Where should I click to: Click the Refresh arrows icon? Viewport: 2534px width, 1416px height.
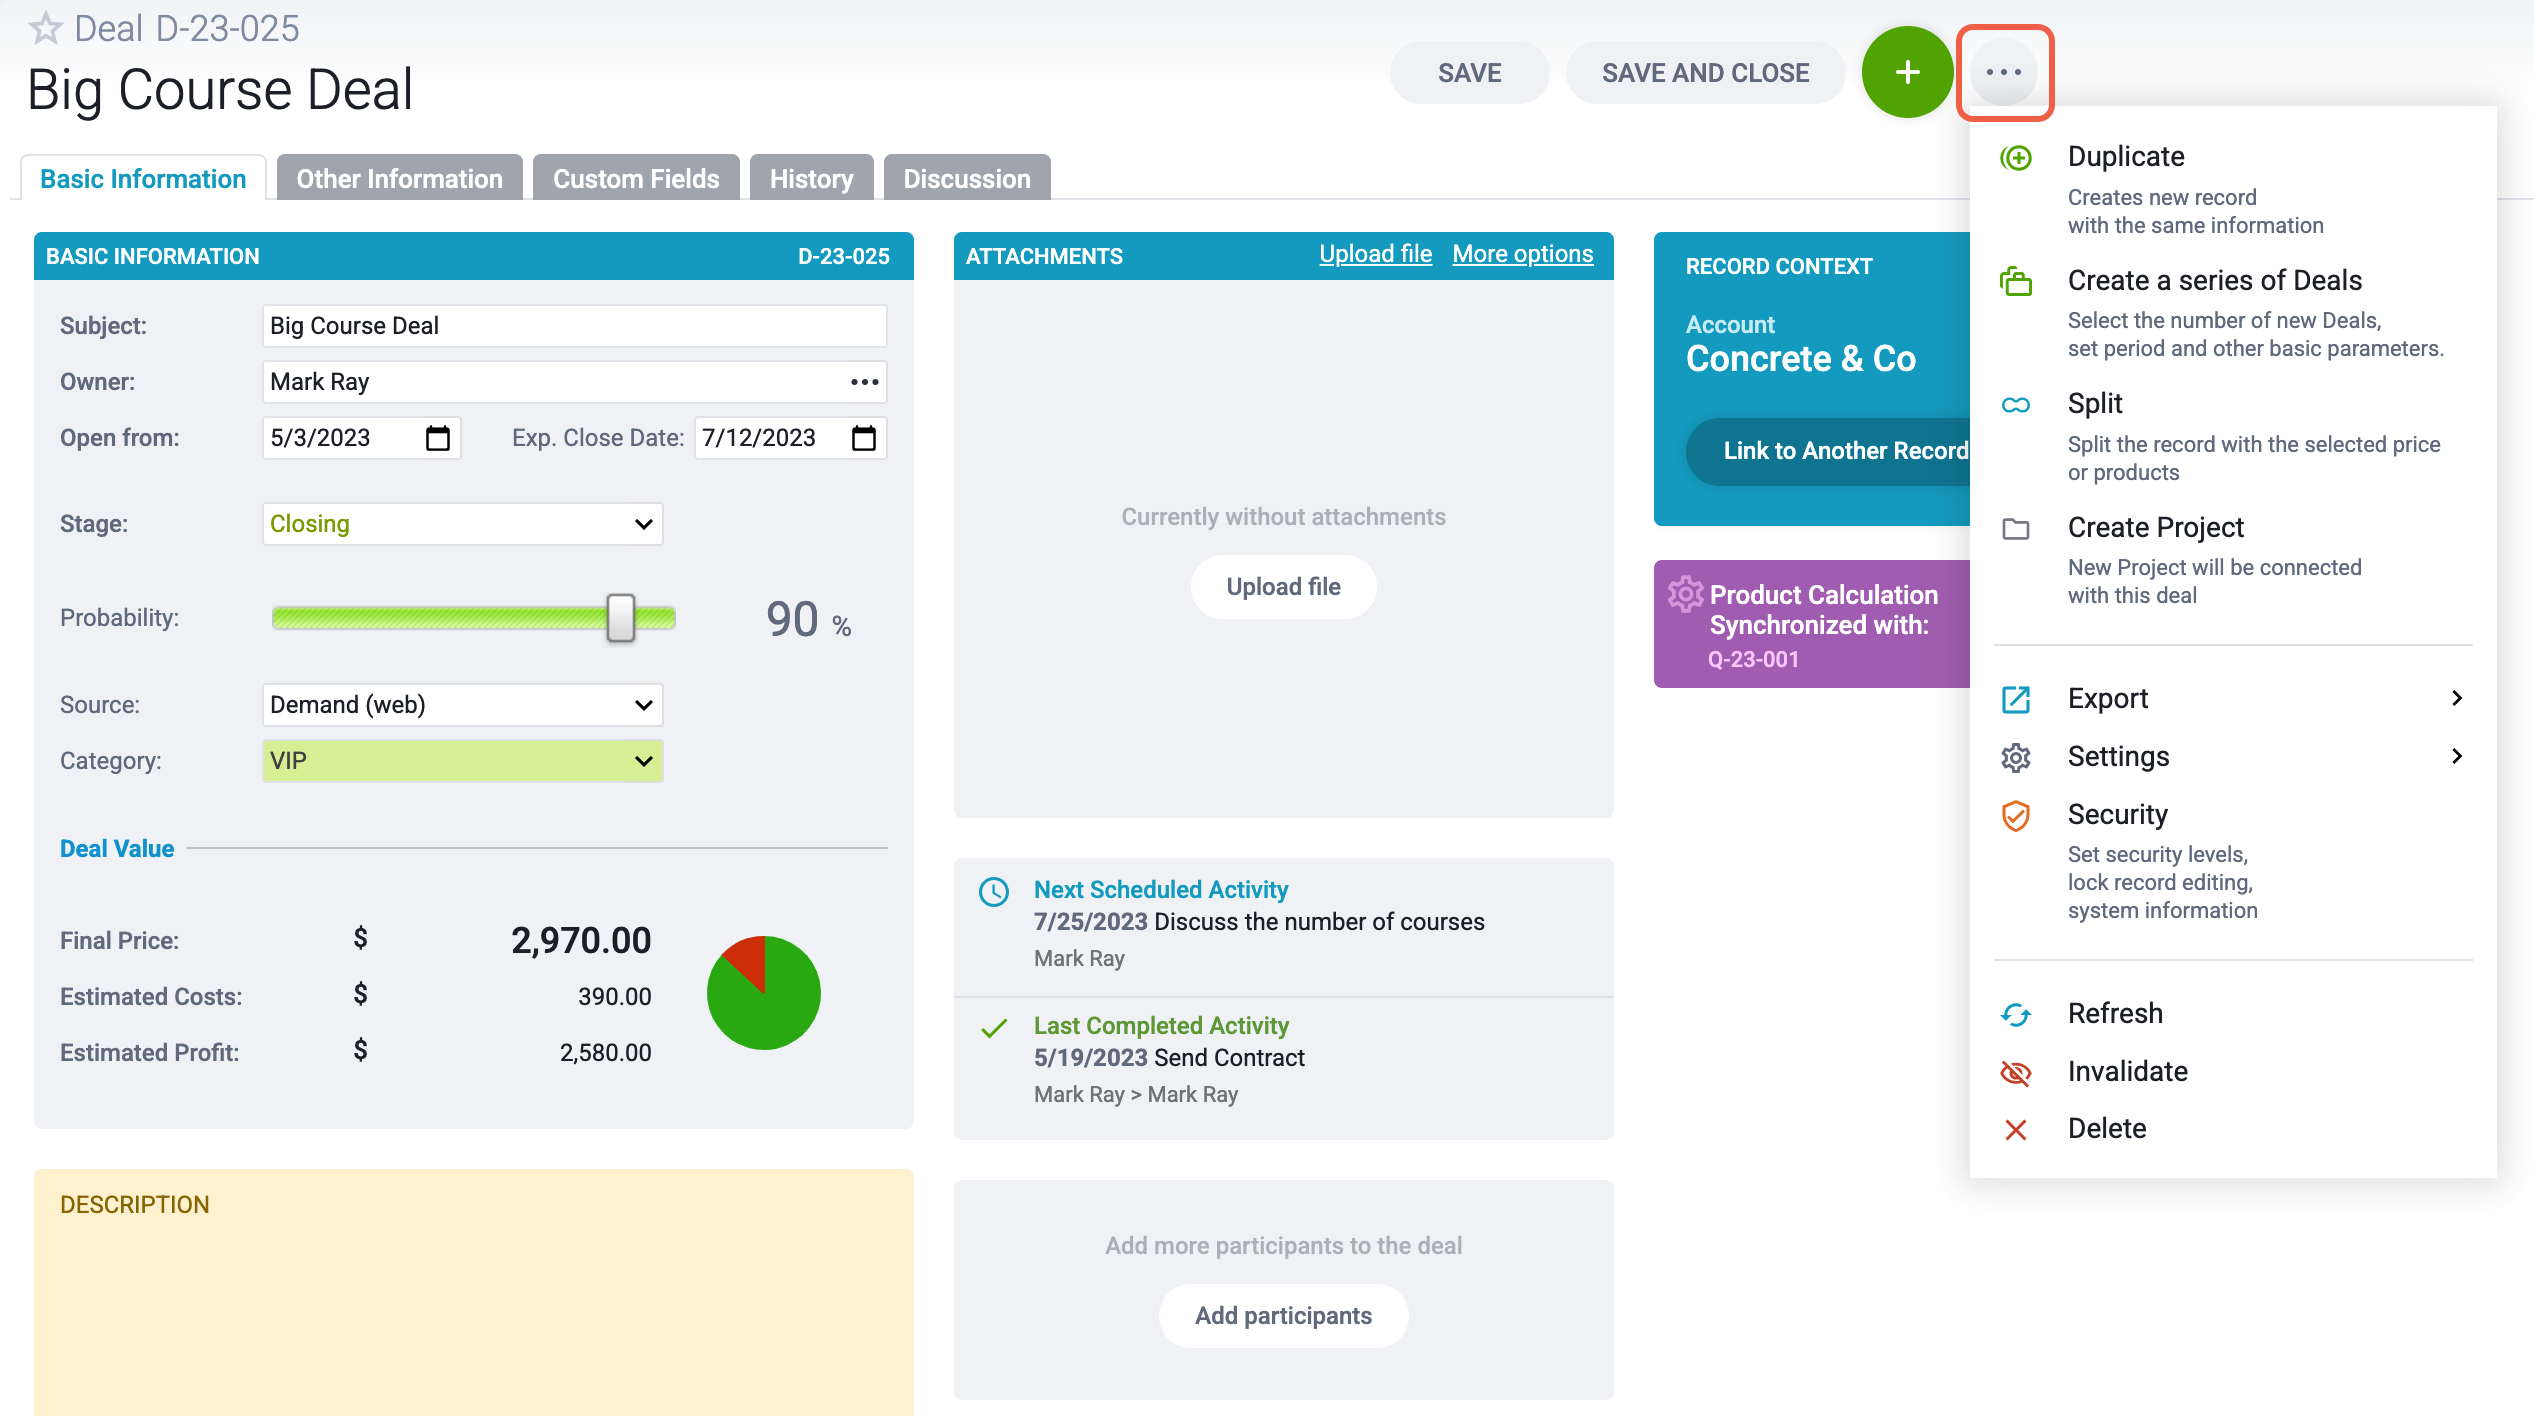(x=2016, y=1014)
